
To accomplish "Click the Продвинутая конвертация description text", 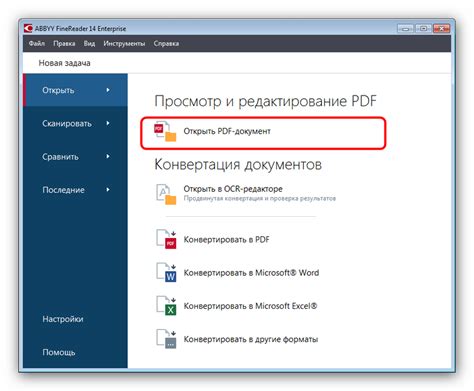I will (260, 199).
